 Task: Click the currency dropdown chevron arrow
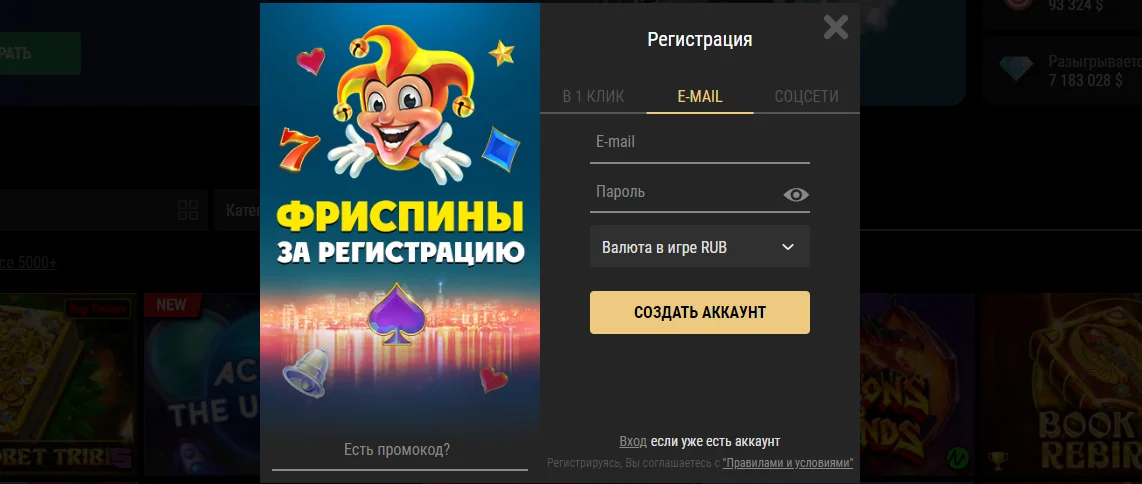787,247
